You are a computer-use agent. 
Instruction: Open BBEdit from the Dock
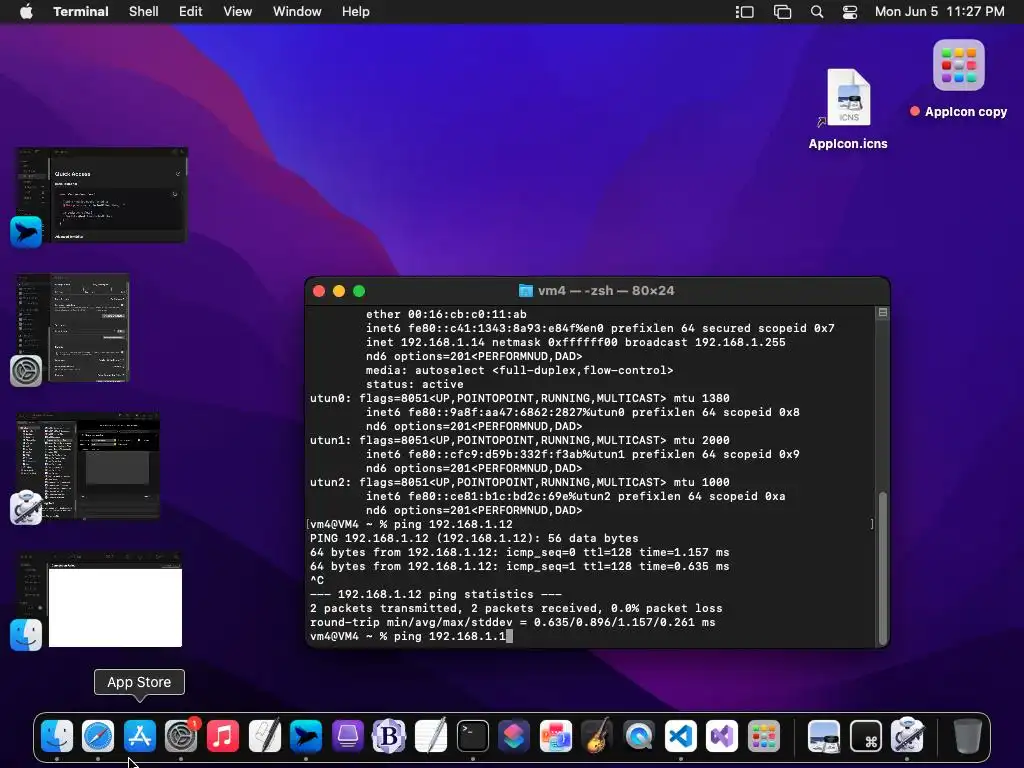click(389, 736)
